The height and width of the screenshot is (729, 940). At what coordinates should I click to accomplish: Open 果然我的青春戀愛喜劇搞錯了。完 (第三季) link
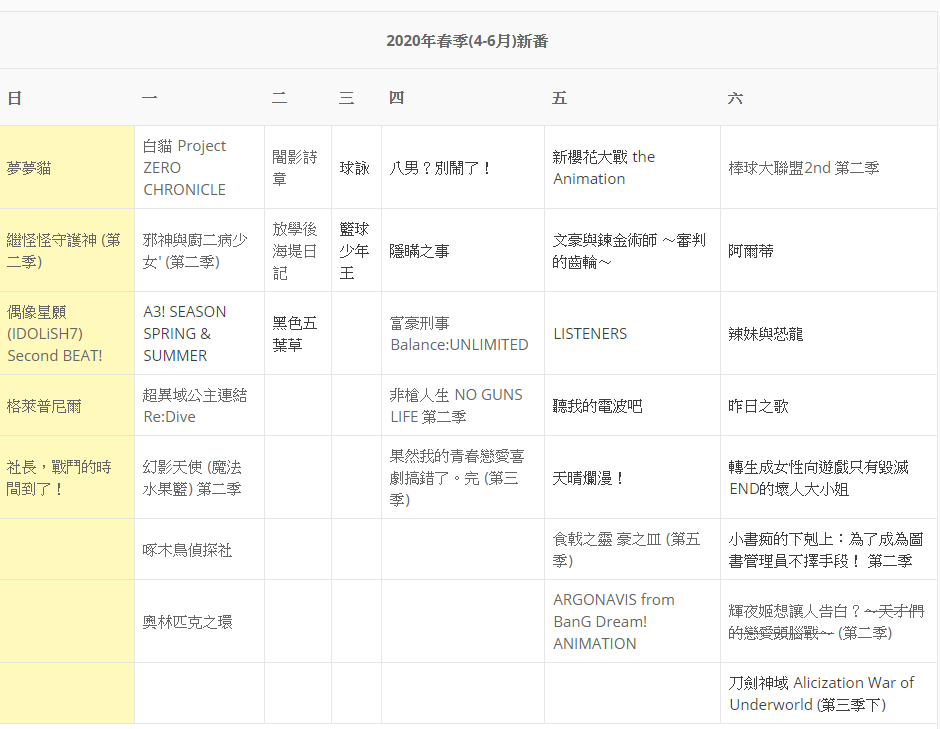coord(457,478)
